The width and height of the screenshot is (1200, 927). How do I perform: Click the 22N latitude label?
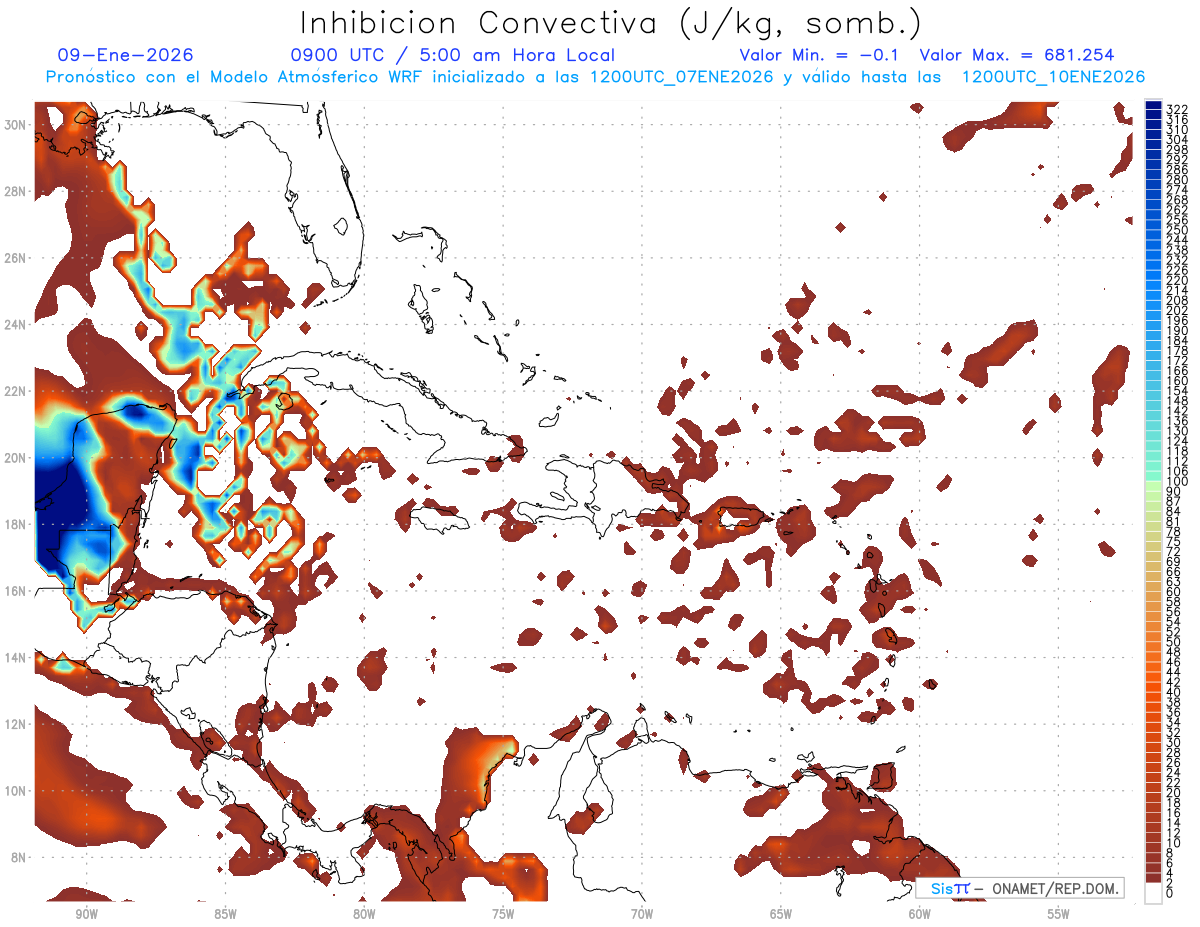15,391
